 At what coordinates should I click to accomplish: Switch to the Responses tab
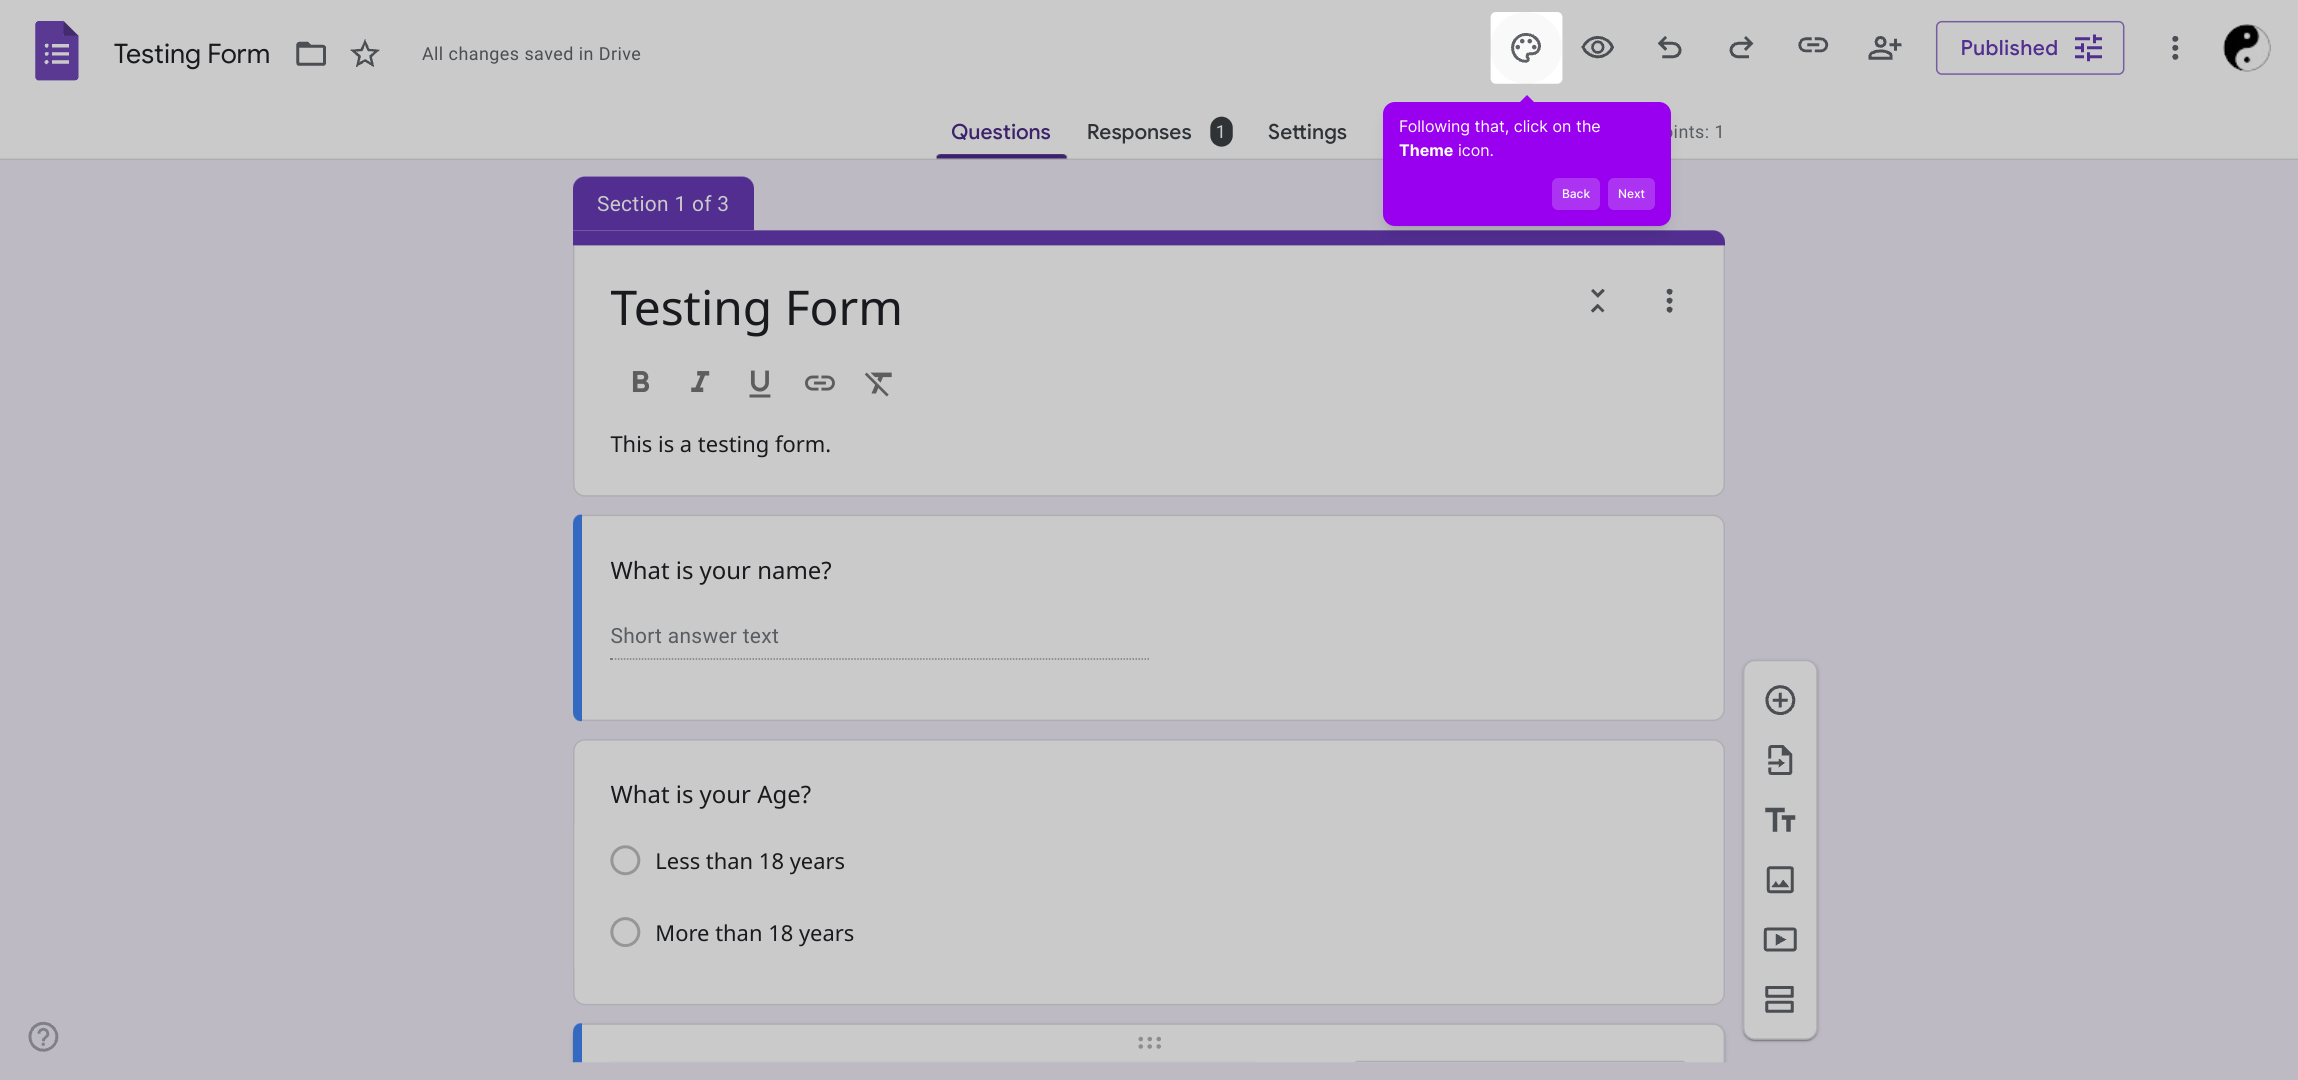coord(1138,132)
